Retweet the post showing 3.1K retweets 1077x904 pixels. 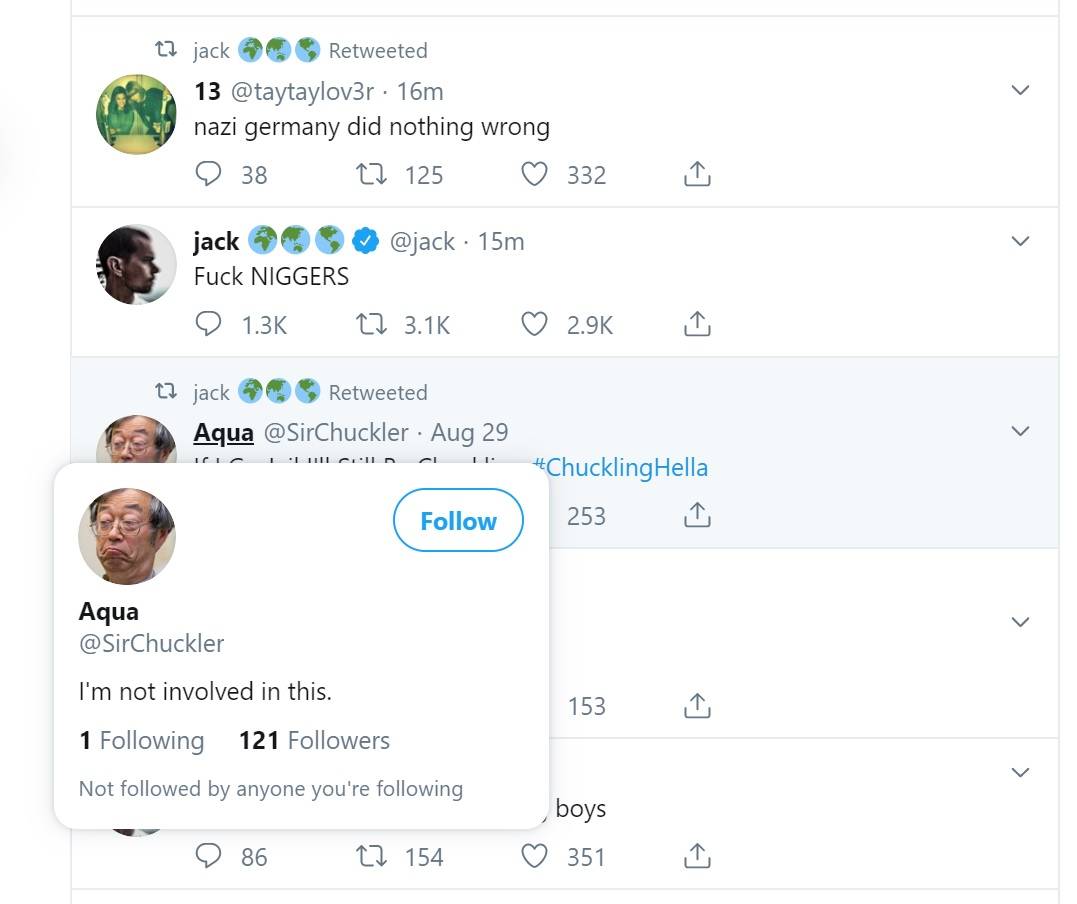point(372,324)
